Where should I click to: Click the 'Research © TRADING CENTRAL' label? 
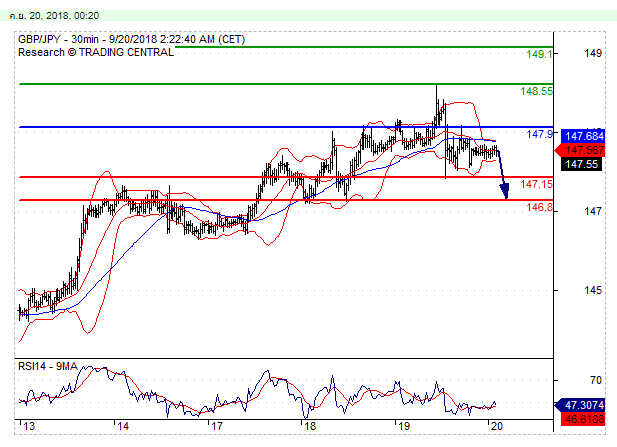(x=96, y=52)
